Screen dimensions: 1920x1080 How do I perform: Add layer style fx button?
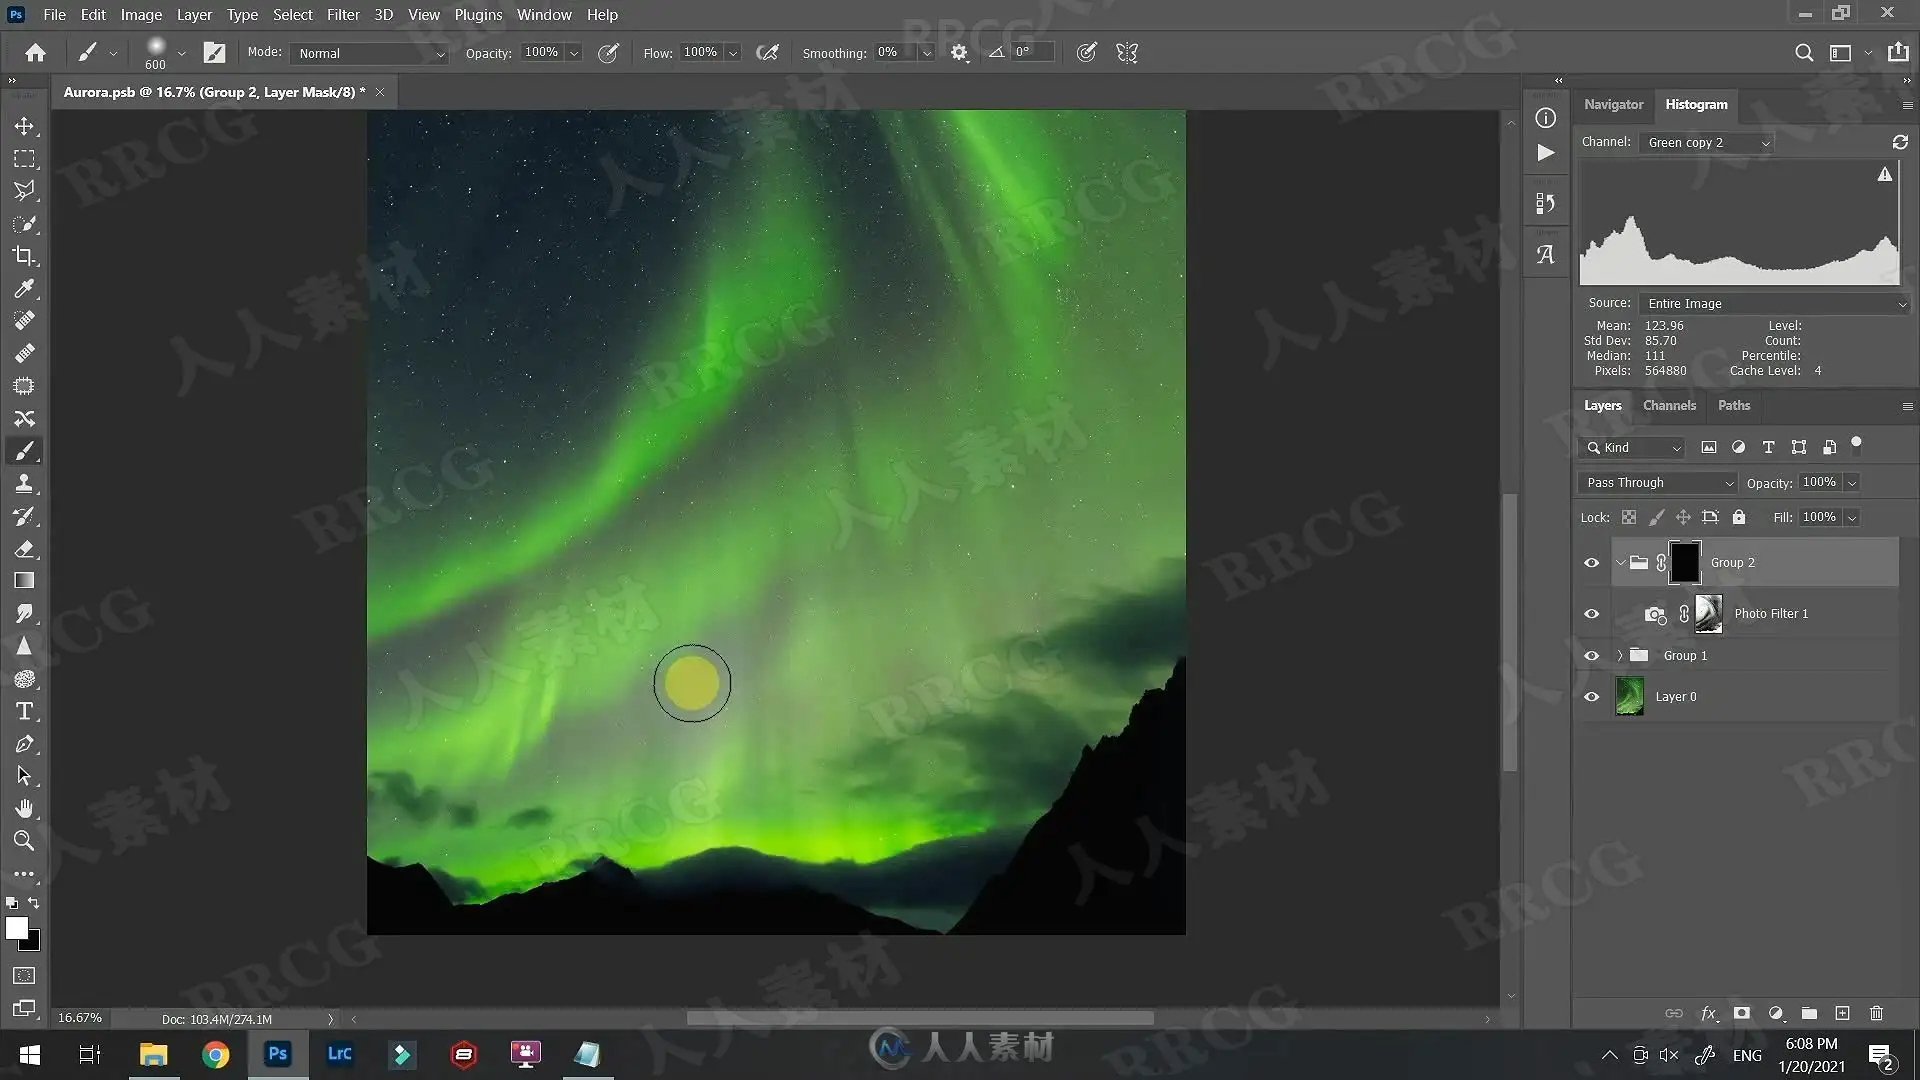tap(1709, 1013)
